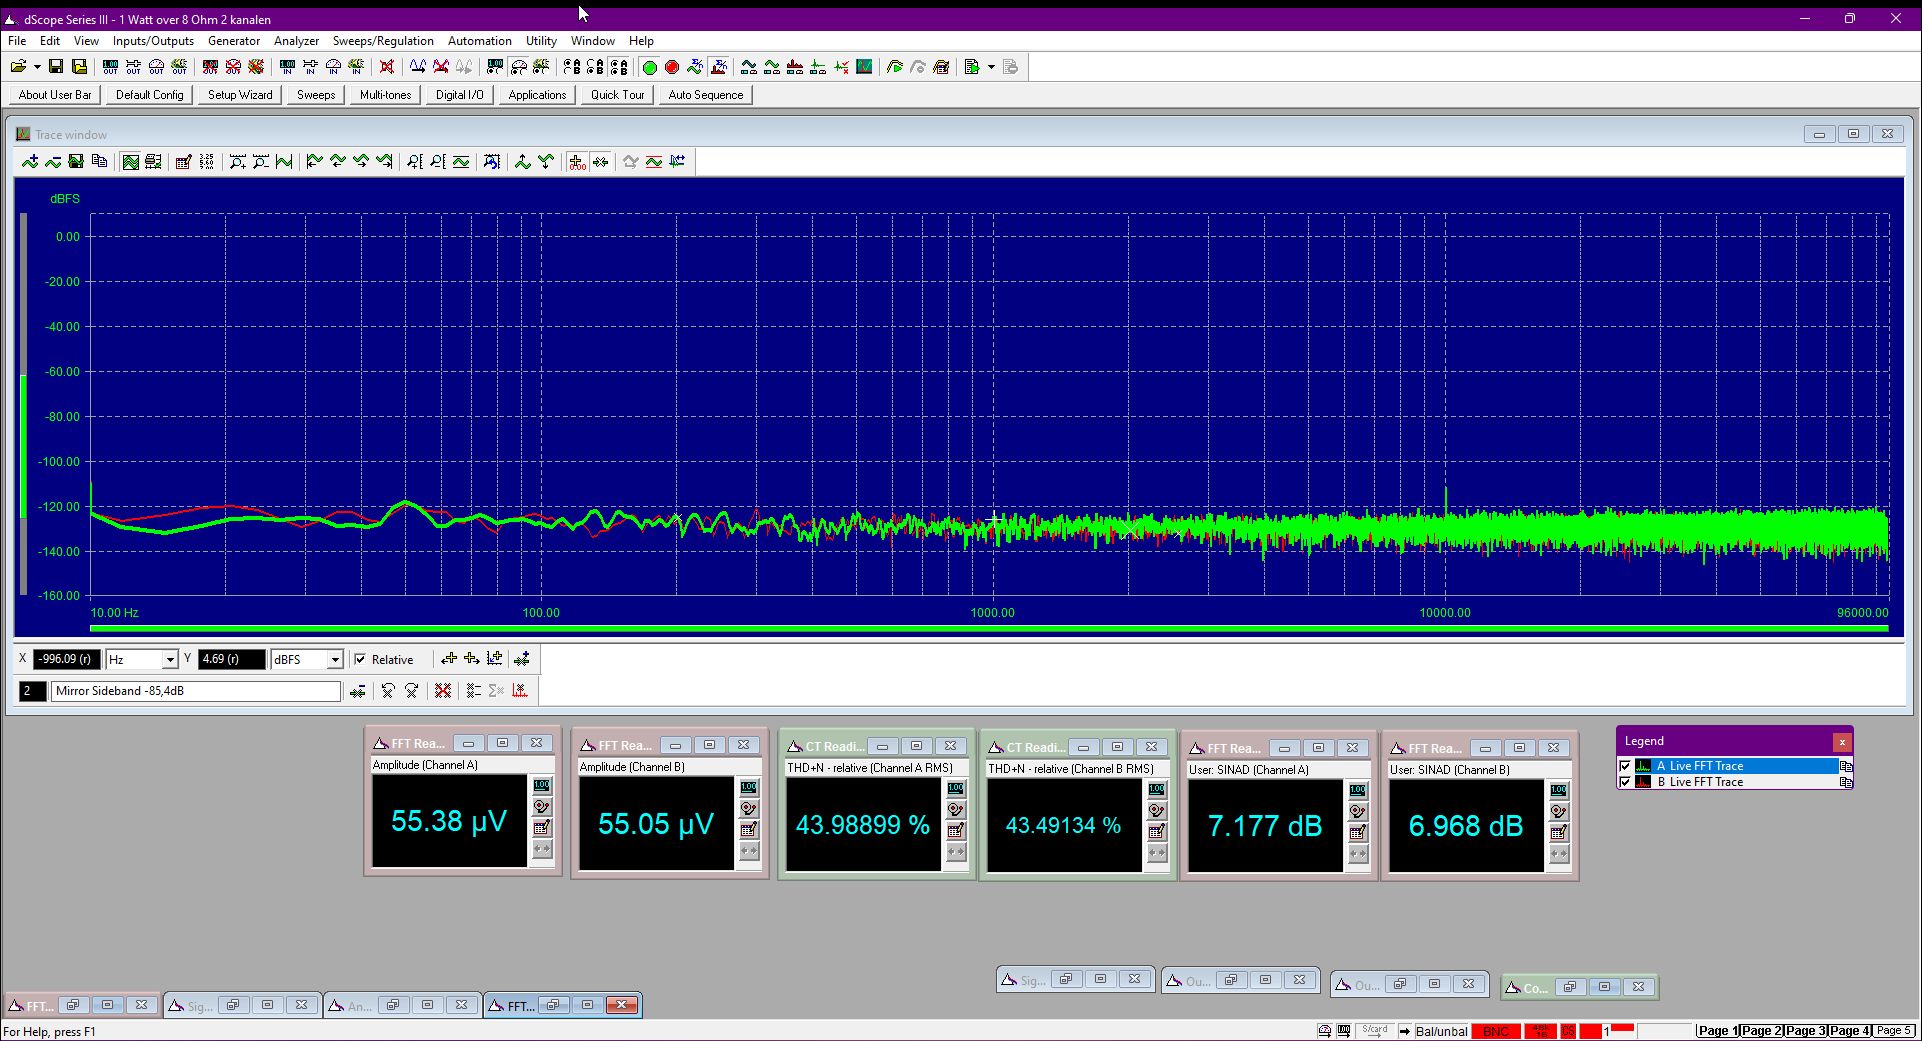
Task: Click the red stop button in toolbar
Action: 672,67
